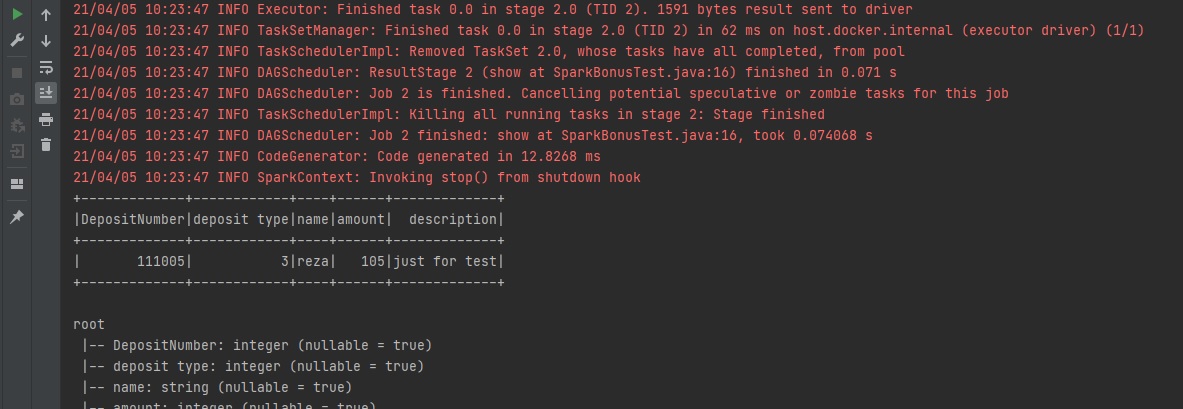Open run configuration via the wrench icon

click(17, 41)
